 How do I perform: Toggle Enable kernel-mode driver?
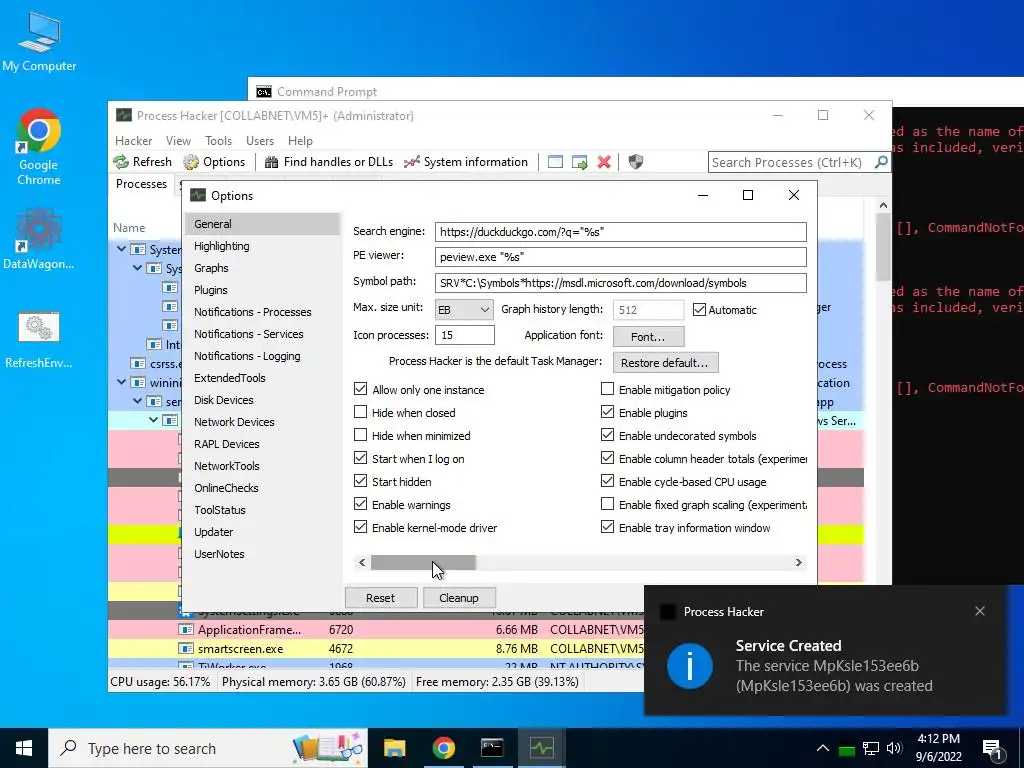[360, 527]
